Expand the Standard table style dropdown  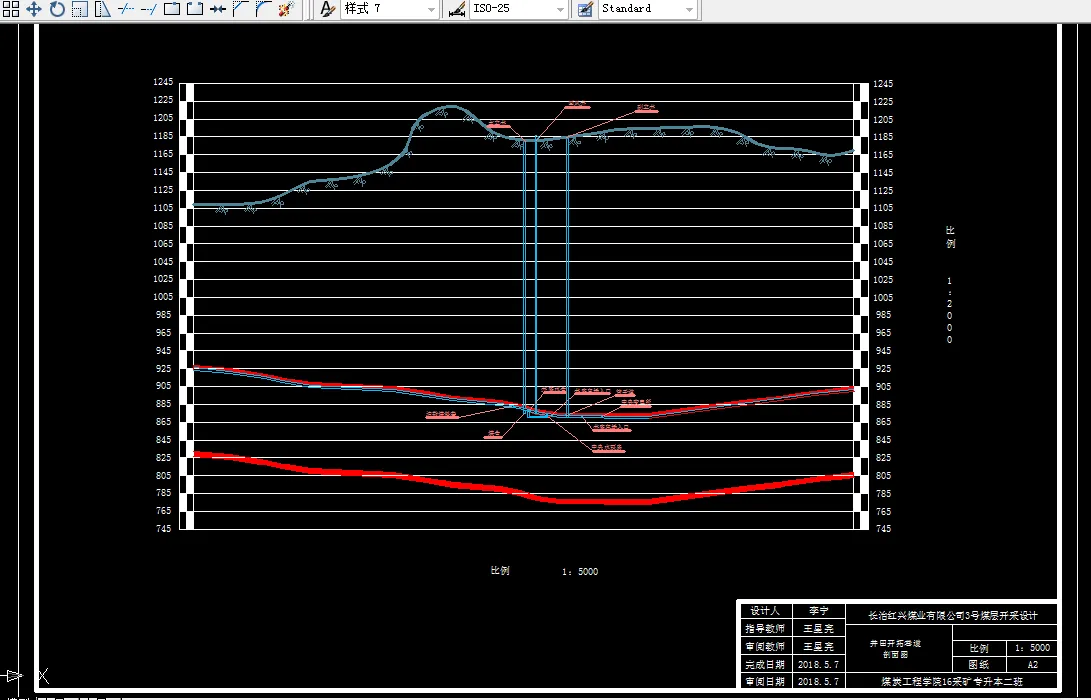point(689,9)
